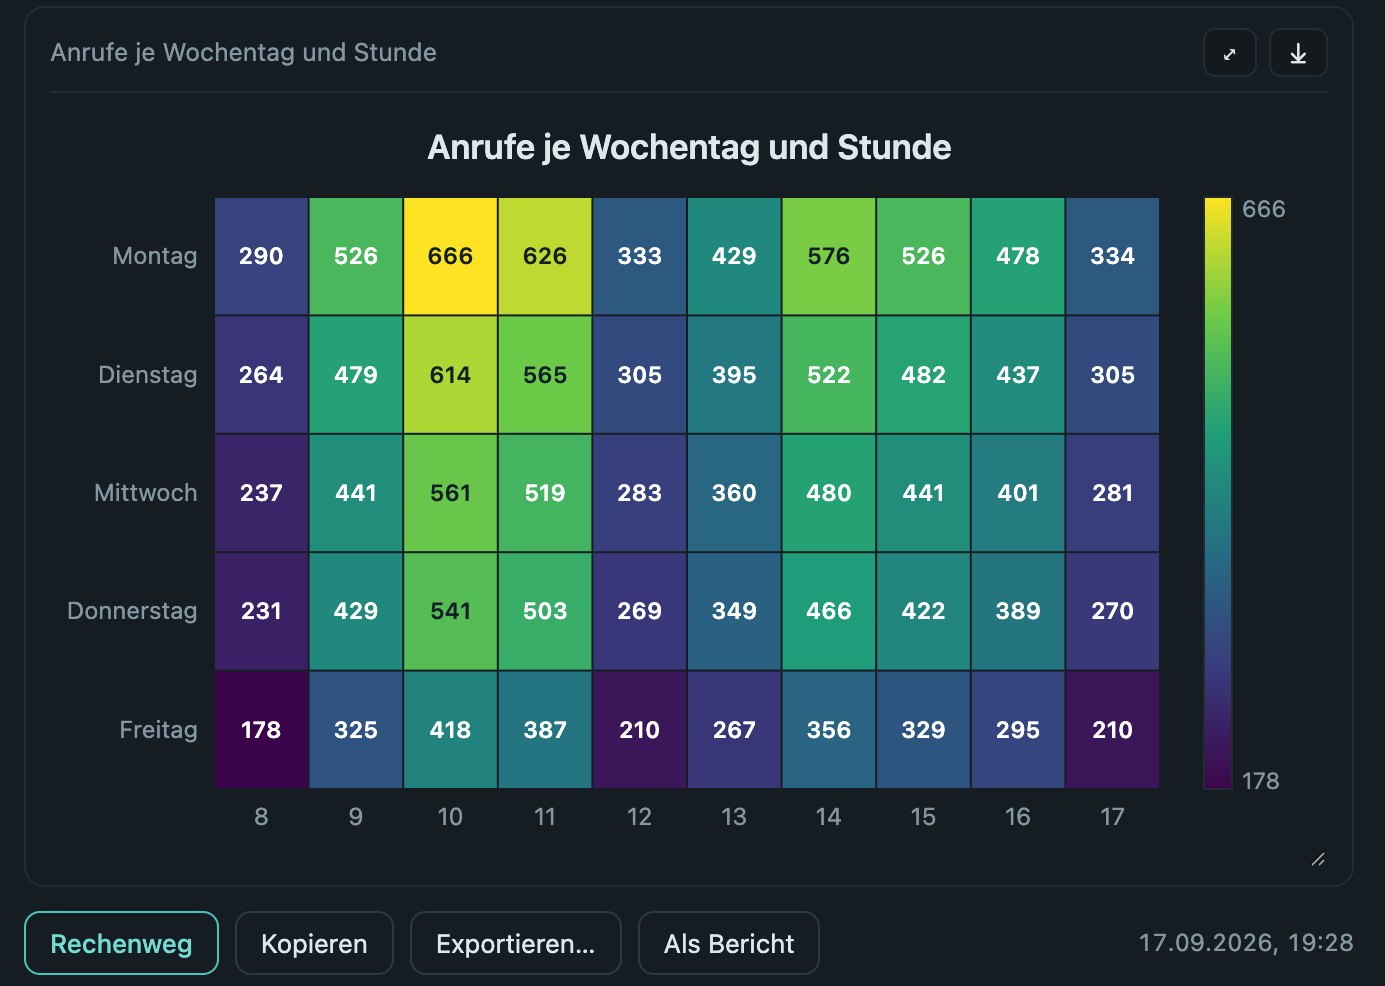Select the Donnerstag cell showing 389
Viewport: 1385px width, 986px height.
point(1018,611)
